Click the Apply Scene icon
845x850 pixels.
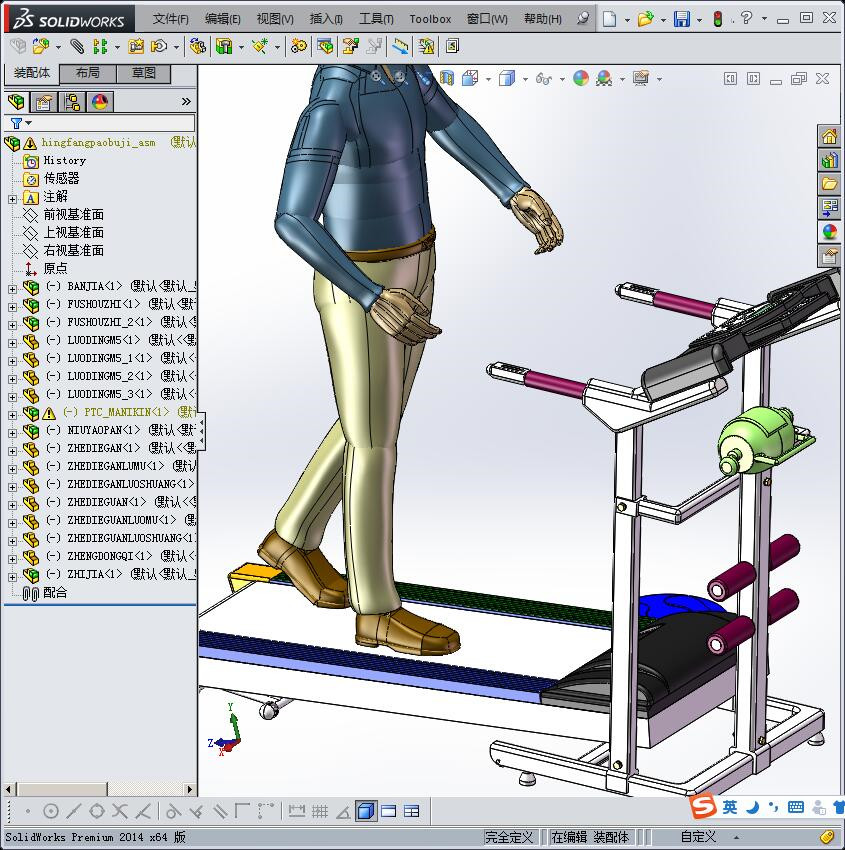604,79
